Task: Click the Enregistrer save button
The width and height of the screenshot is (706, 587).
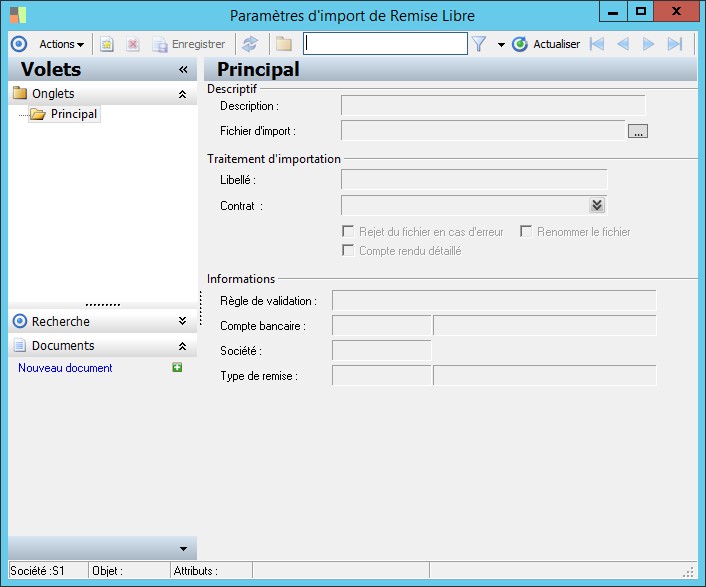Action: point(189,44)
